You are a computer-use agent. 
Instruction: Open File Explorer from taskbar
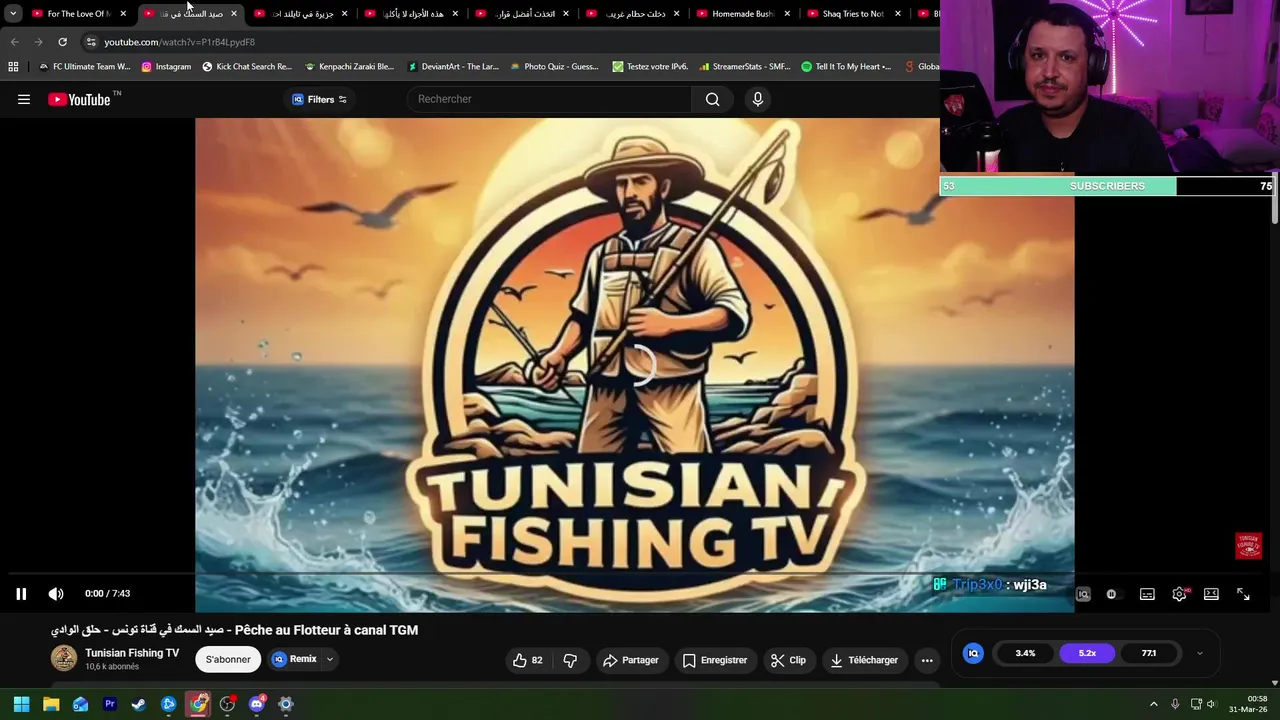pos(51,704)
